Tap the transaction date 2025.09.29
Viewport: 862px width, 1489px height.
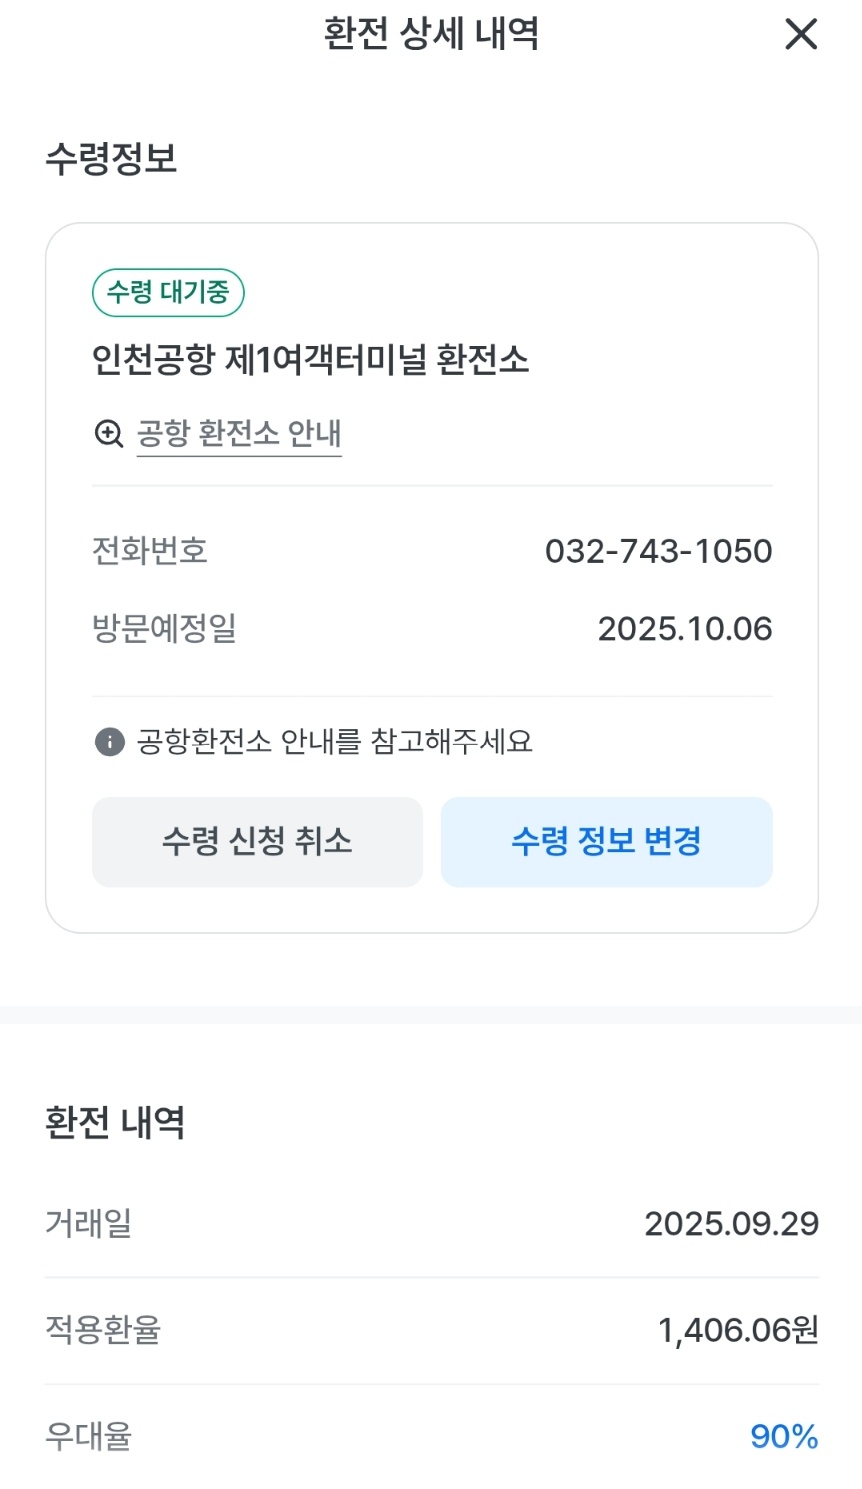tap(731, 1224)
